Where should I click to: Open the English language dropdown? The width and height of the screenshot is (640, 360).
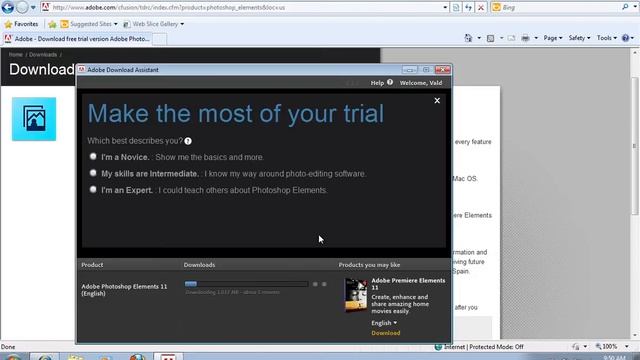point(384,323)
